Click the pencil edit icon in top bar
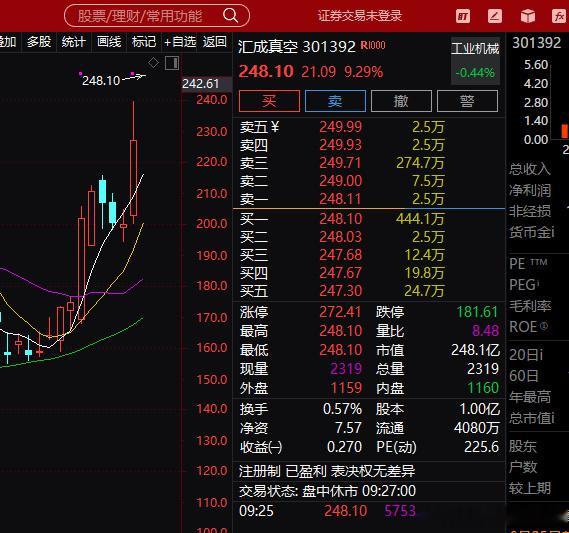Viewport: 569px width, 533px height. pyautogui.click(x=495, y=16)
